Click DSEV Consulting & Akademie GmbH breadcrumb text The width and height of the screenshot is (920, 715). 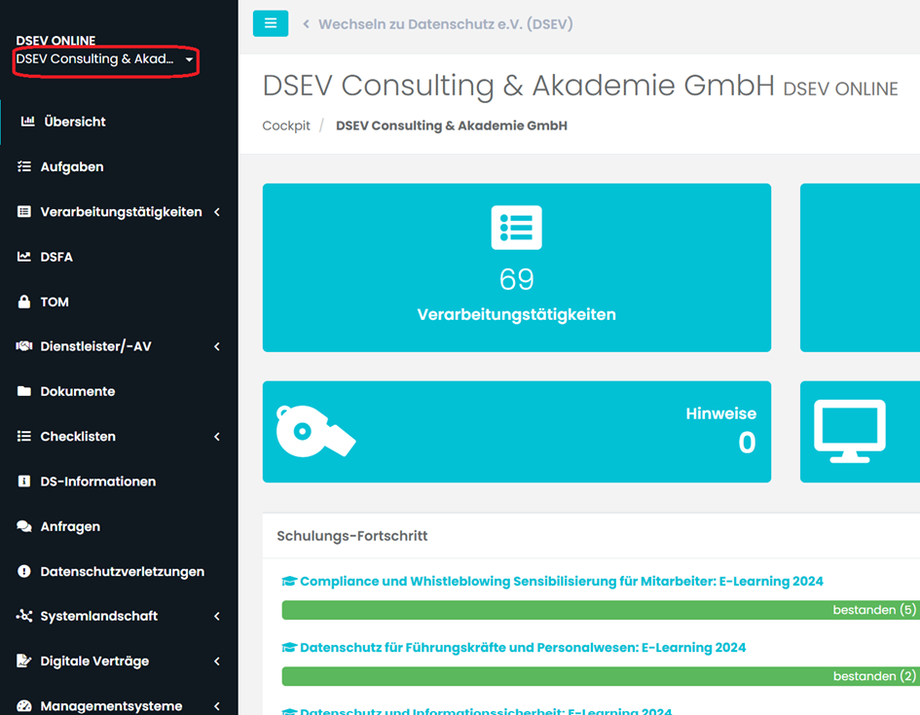pos(451,126)
